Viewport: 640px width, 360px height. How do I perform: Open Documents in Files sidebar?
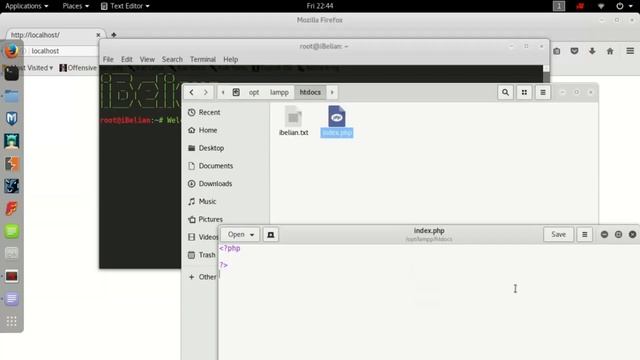coord(225,166)
